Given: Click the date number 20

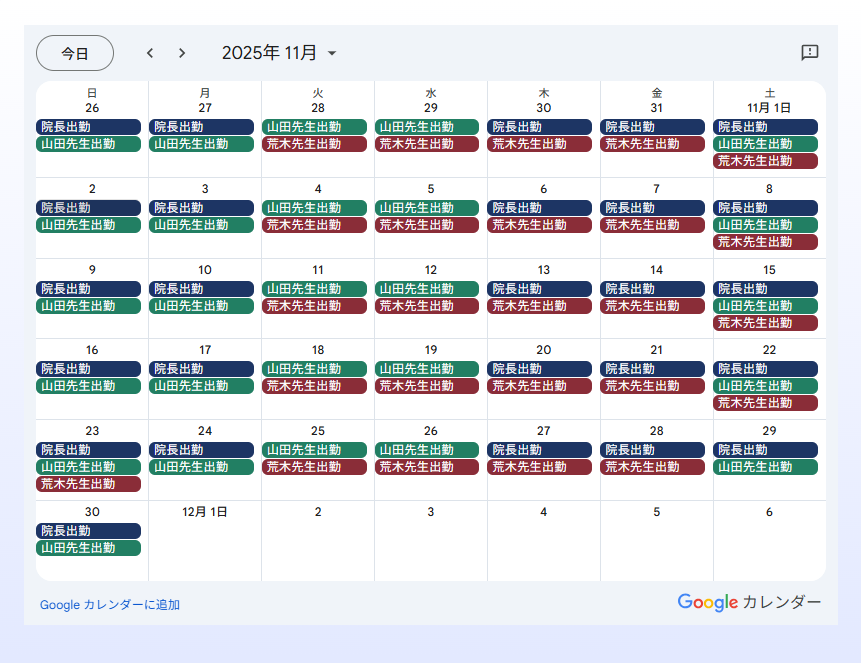Looking at the screenshot, I should [x=544, y=350].
